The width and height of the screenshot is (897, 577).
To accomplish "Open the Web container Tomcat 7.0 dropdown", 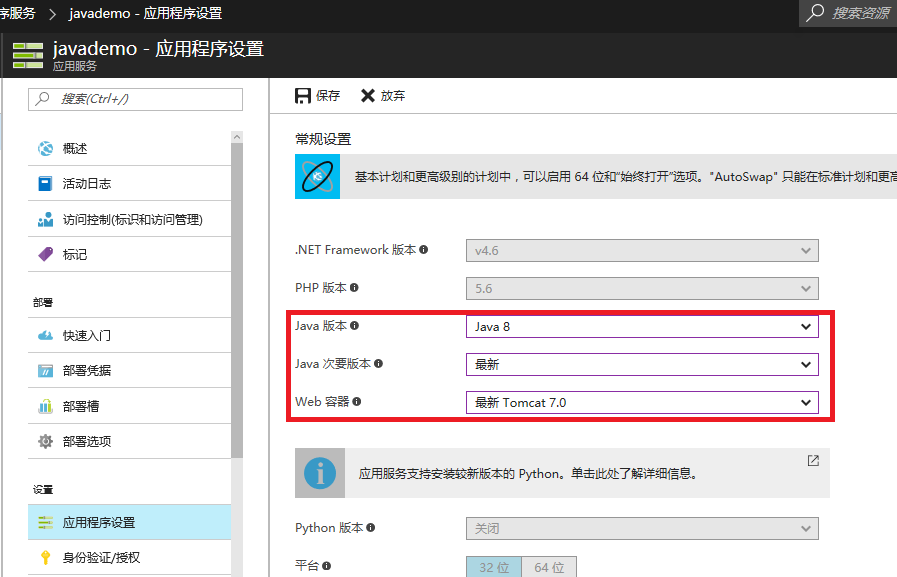I will (642, 403).
